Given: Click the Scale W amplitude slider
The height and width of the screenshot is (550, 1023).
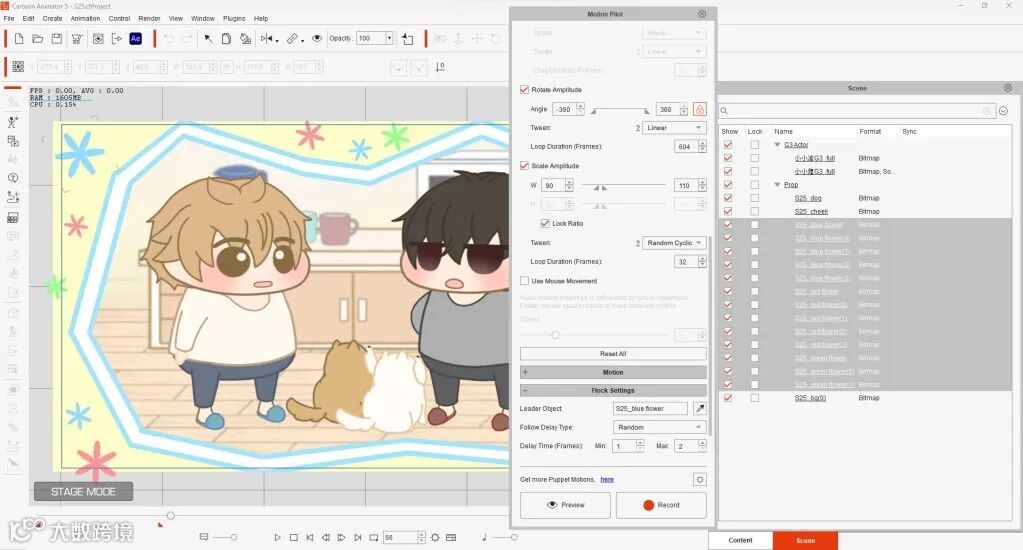Looking at the screenshot, I should 624,187.
